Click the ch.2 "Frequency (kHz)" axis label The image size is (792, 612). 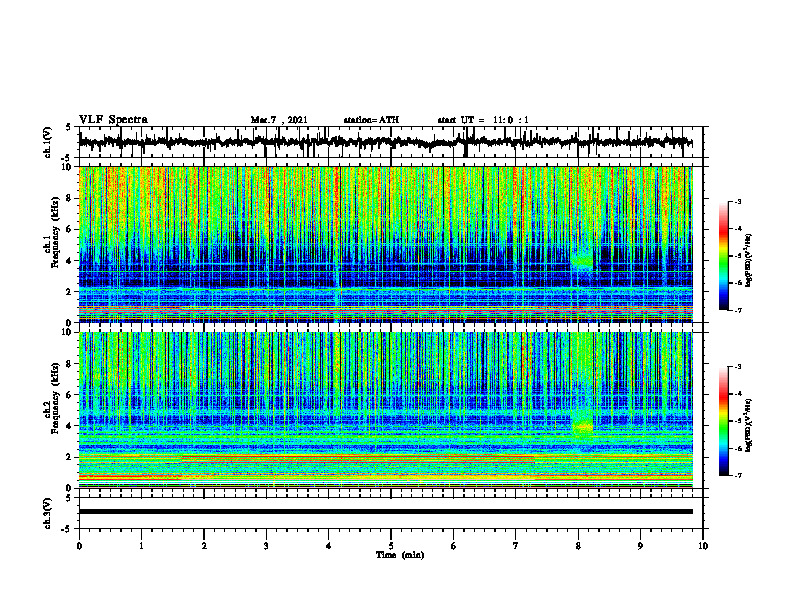click(55, 398)
